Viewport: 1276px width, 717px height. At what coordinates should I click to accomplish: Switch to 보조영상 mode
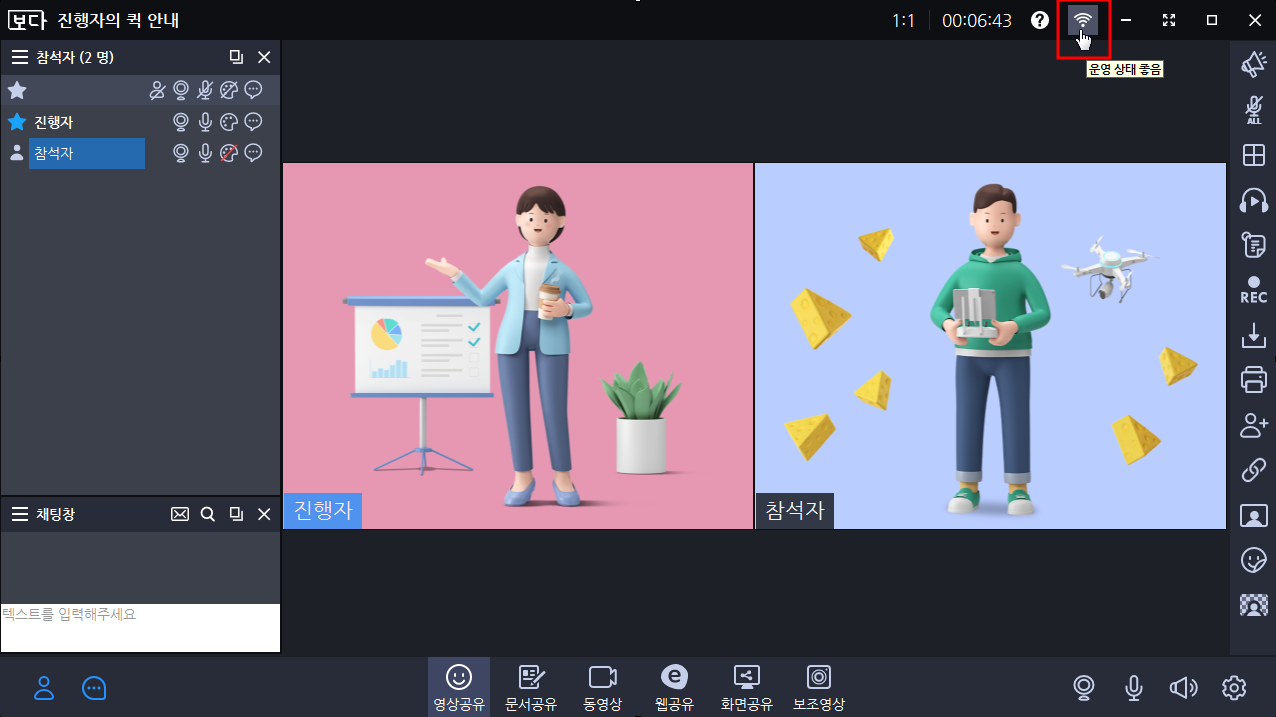[819, 687]
